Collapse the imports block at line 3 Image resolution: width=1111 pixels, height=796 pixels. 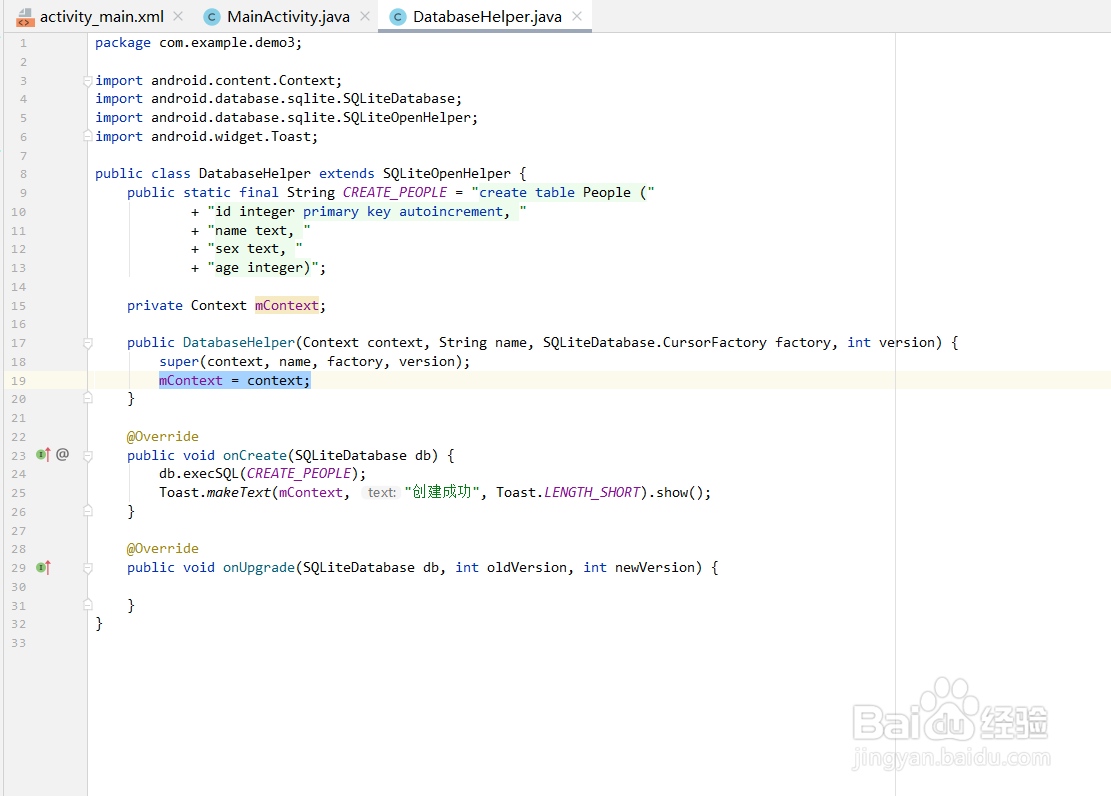click(88, 81)
